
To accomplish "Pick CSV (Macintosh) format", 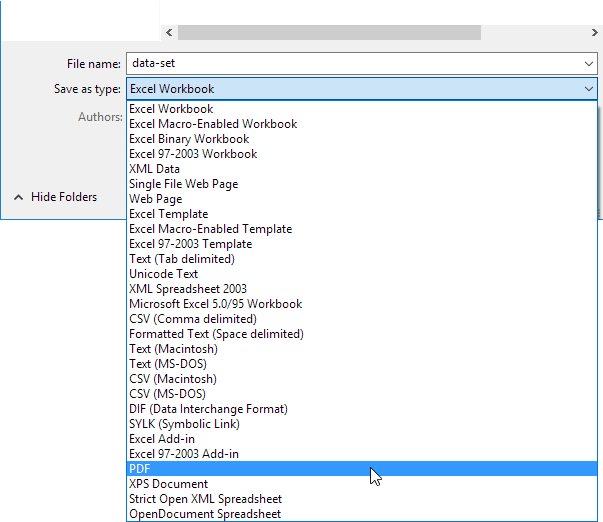I will [361, 379].
